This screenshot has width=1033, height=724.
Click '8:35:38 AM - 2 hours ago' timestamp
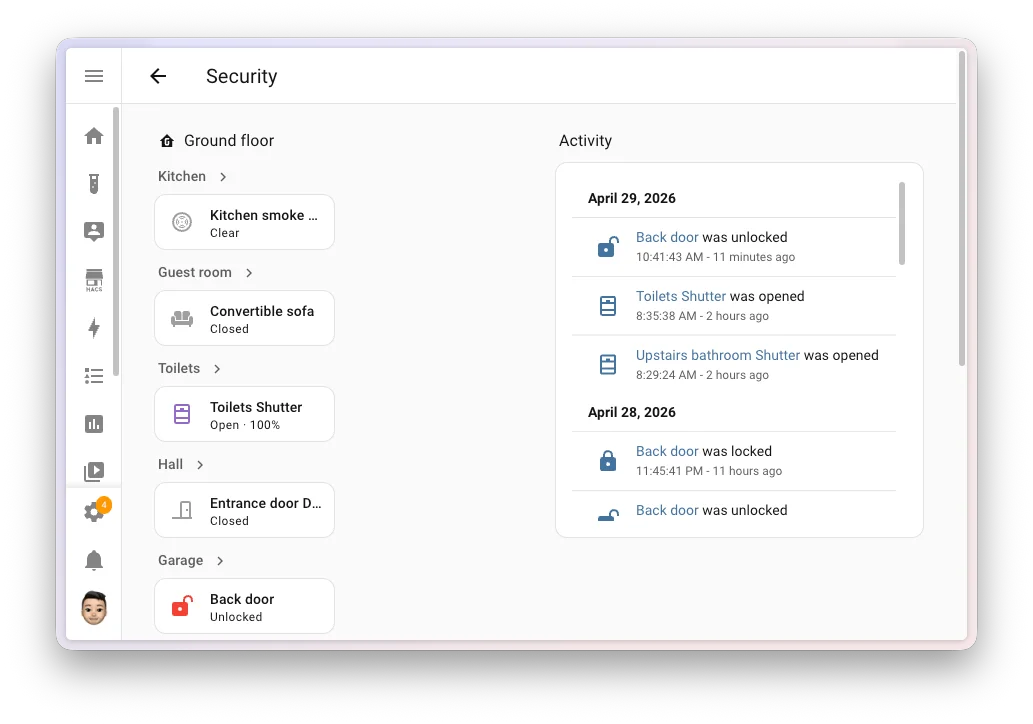coord(702,316)
